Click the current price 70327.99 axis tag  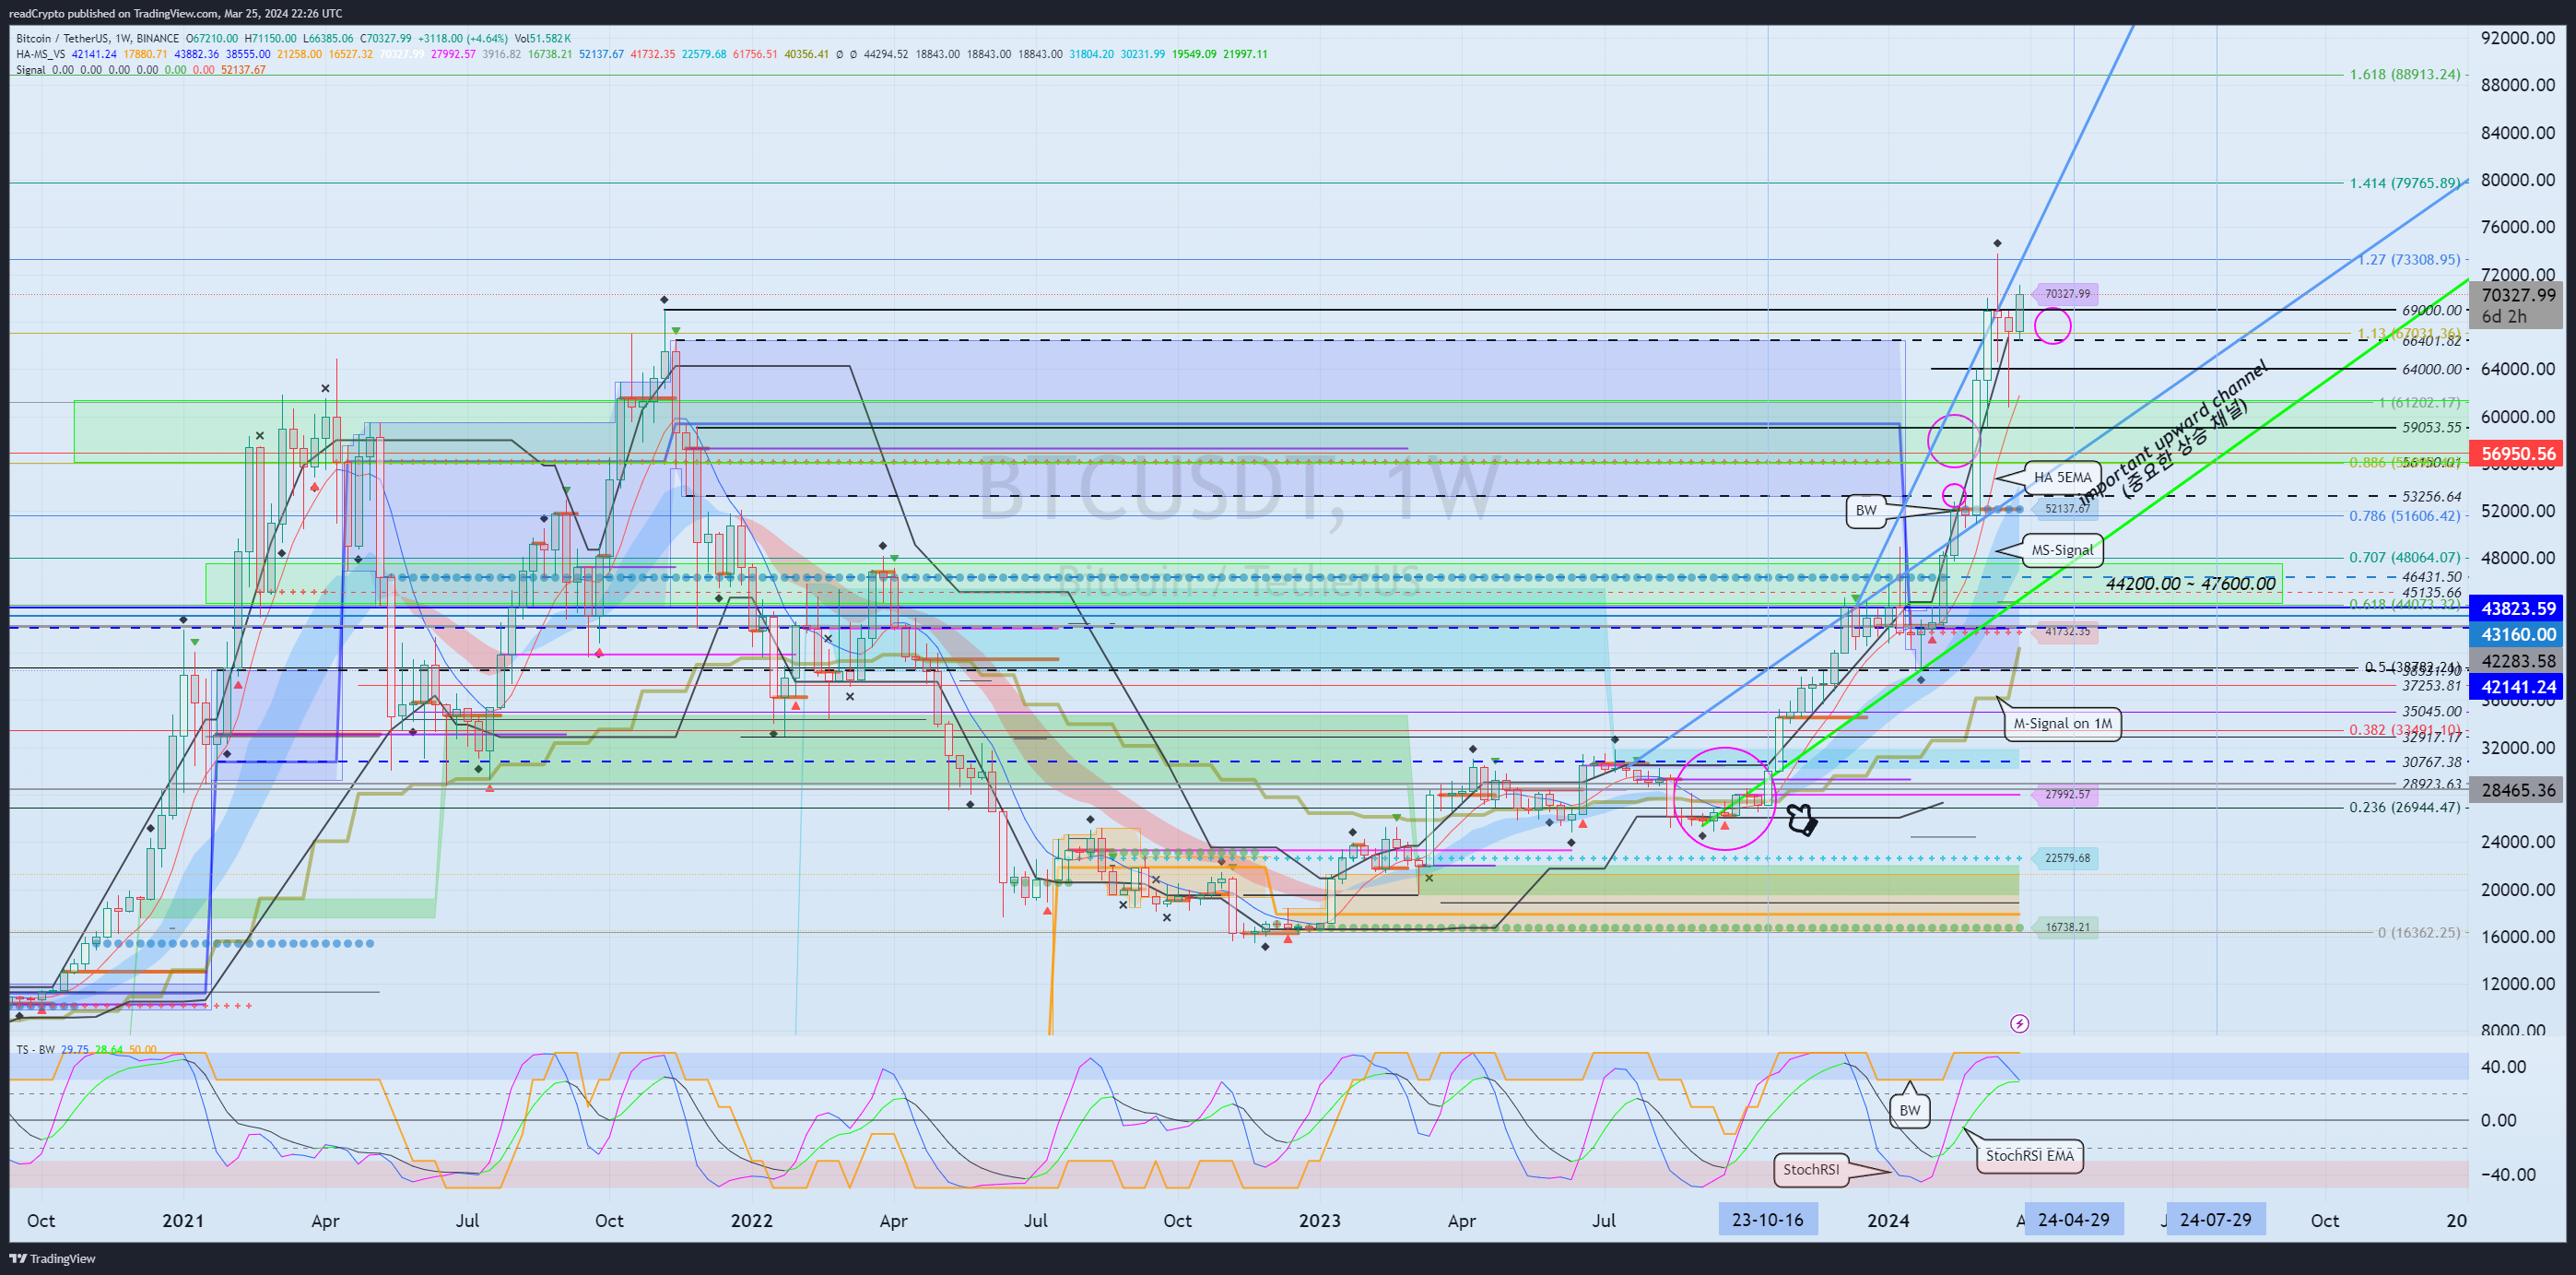(x=2517, y=295)
